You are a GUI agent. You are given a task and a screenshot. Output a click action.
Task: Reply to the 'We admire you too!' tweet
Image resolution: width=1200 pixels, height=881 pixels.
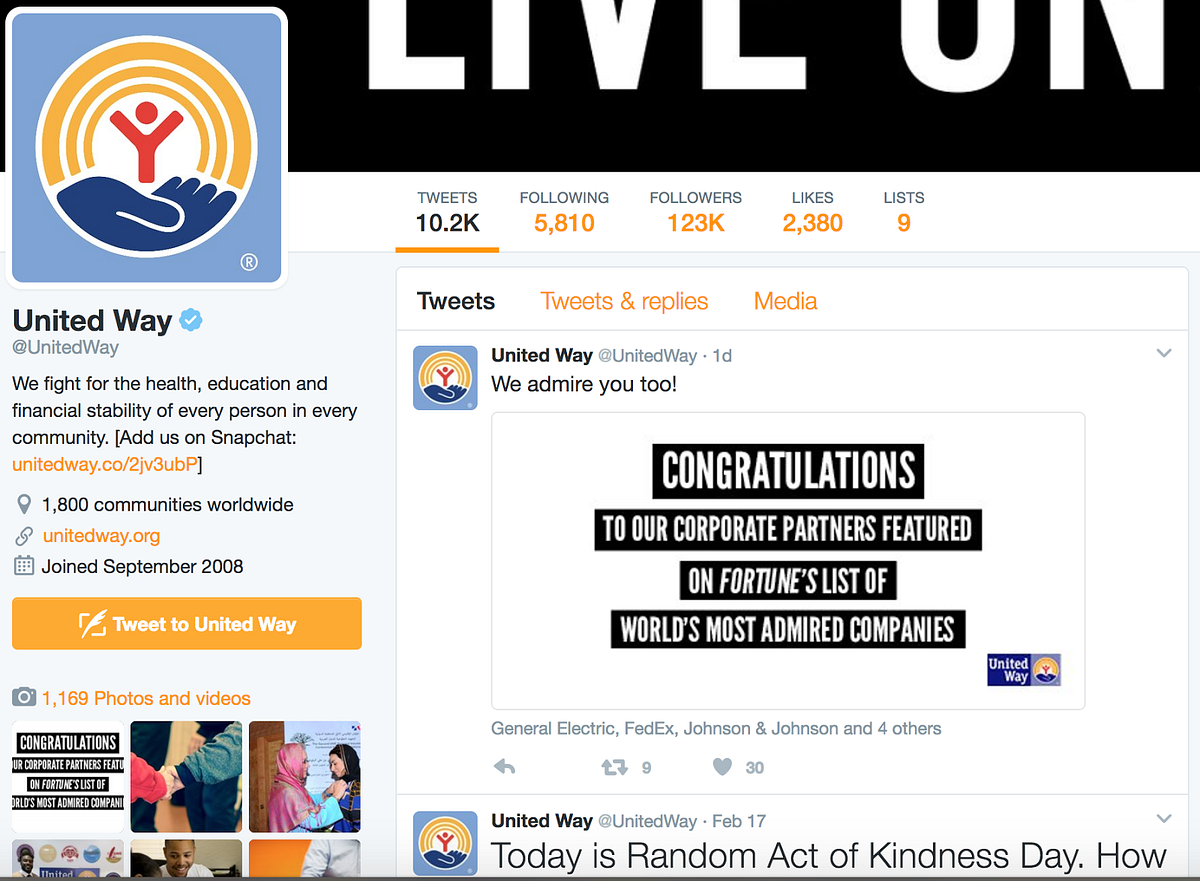click(x=505, y=767)
